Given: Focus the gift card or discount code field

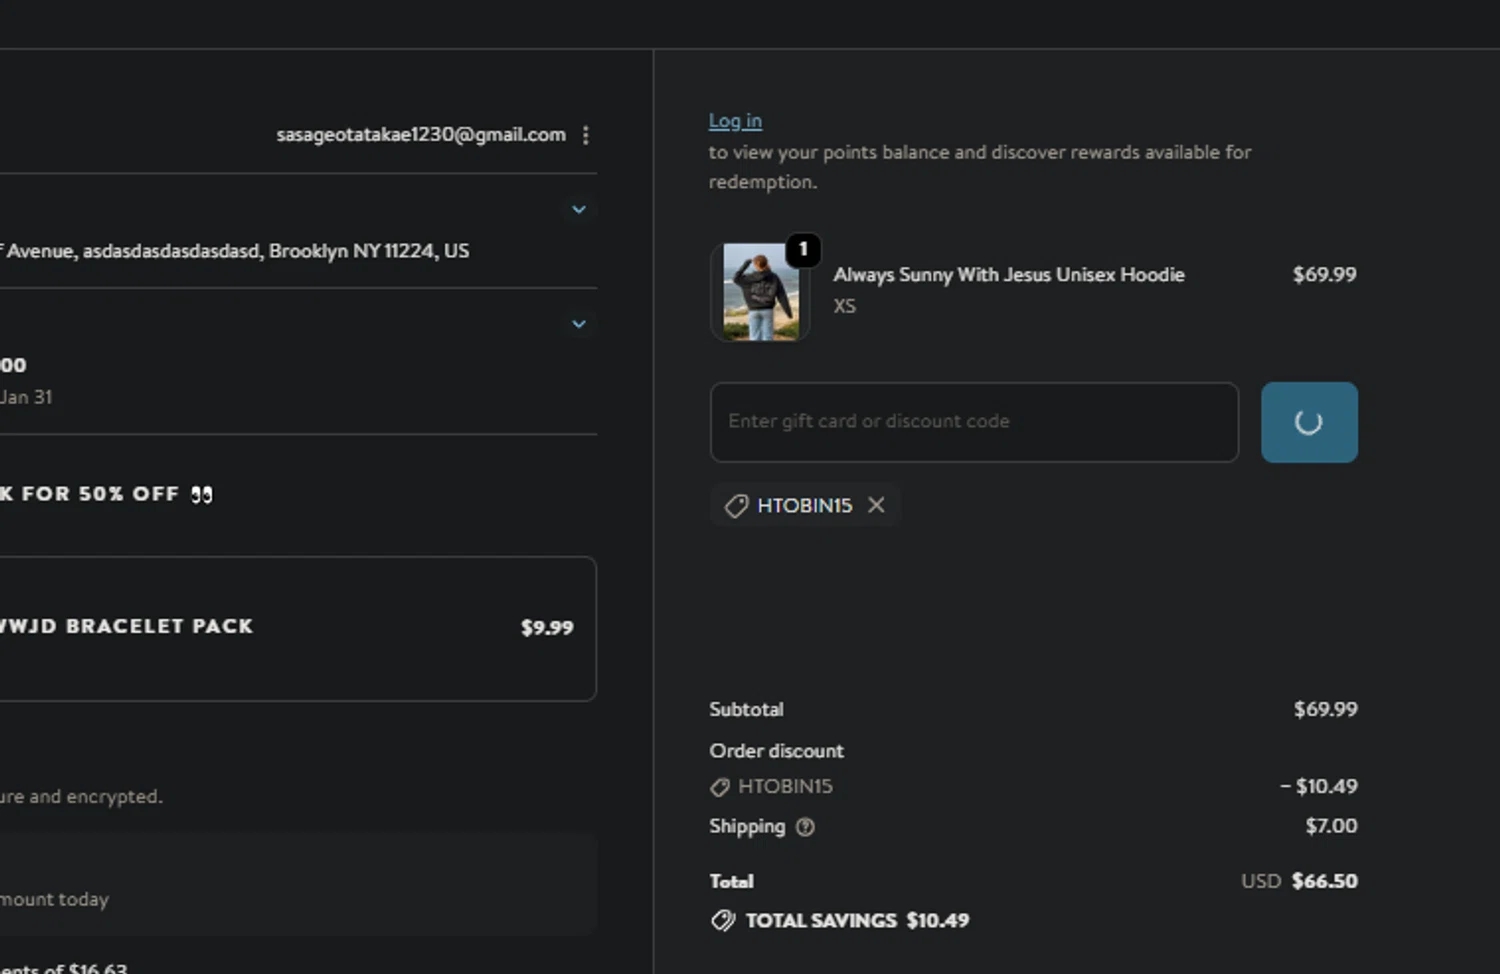Looking at the screenshot, I should (974, 422).
